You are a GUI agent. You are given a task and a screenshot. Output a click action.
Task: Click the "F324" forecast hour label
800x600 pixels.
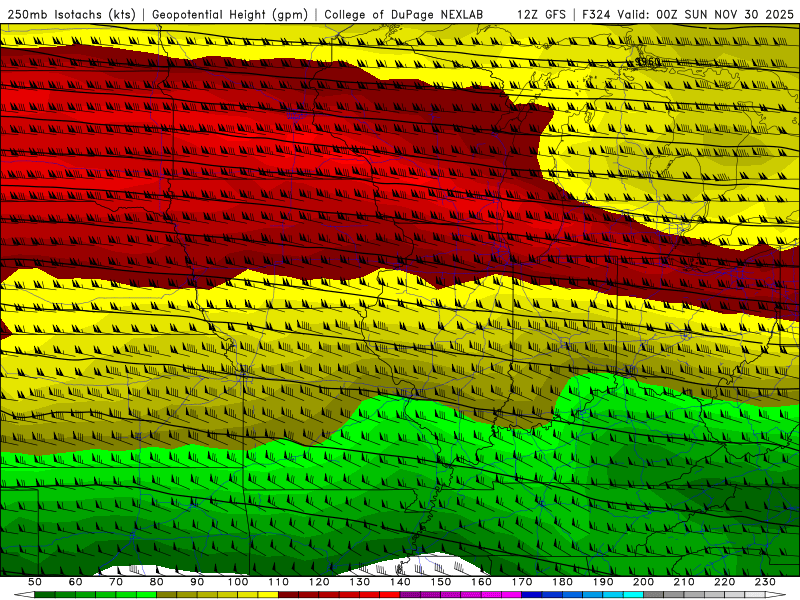click(x=597, y=14)
